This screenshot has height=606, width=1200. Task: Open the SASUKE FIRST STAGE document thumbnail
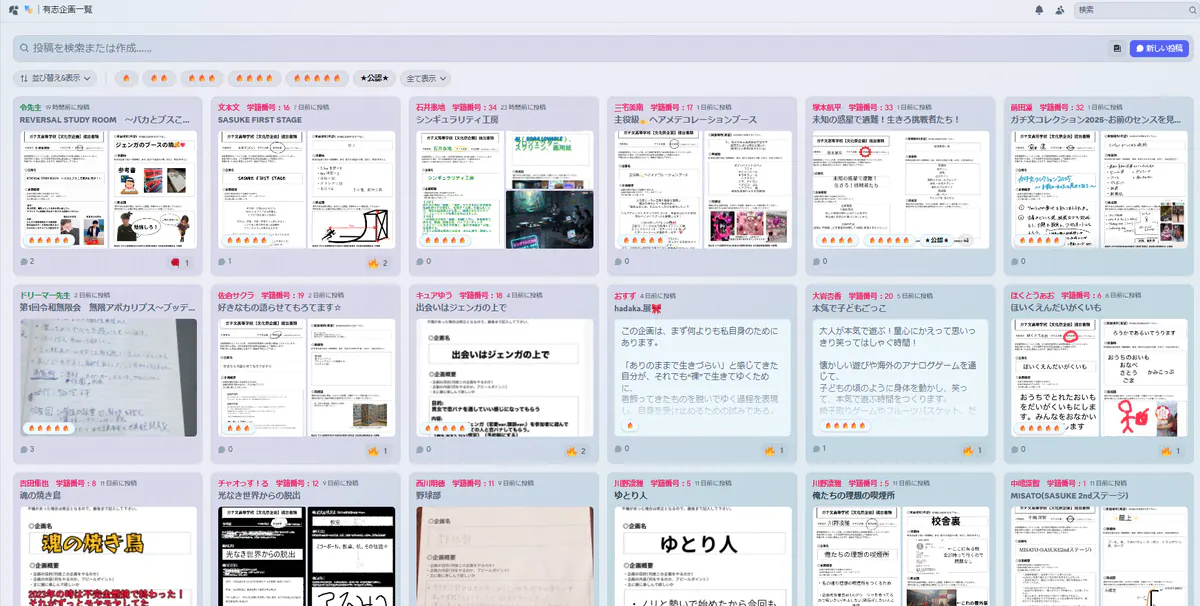click(x=306, y=188)
